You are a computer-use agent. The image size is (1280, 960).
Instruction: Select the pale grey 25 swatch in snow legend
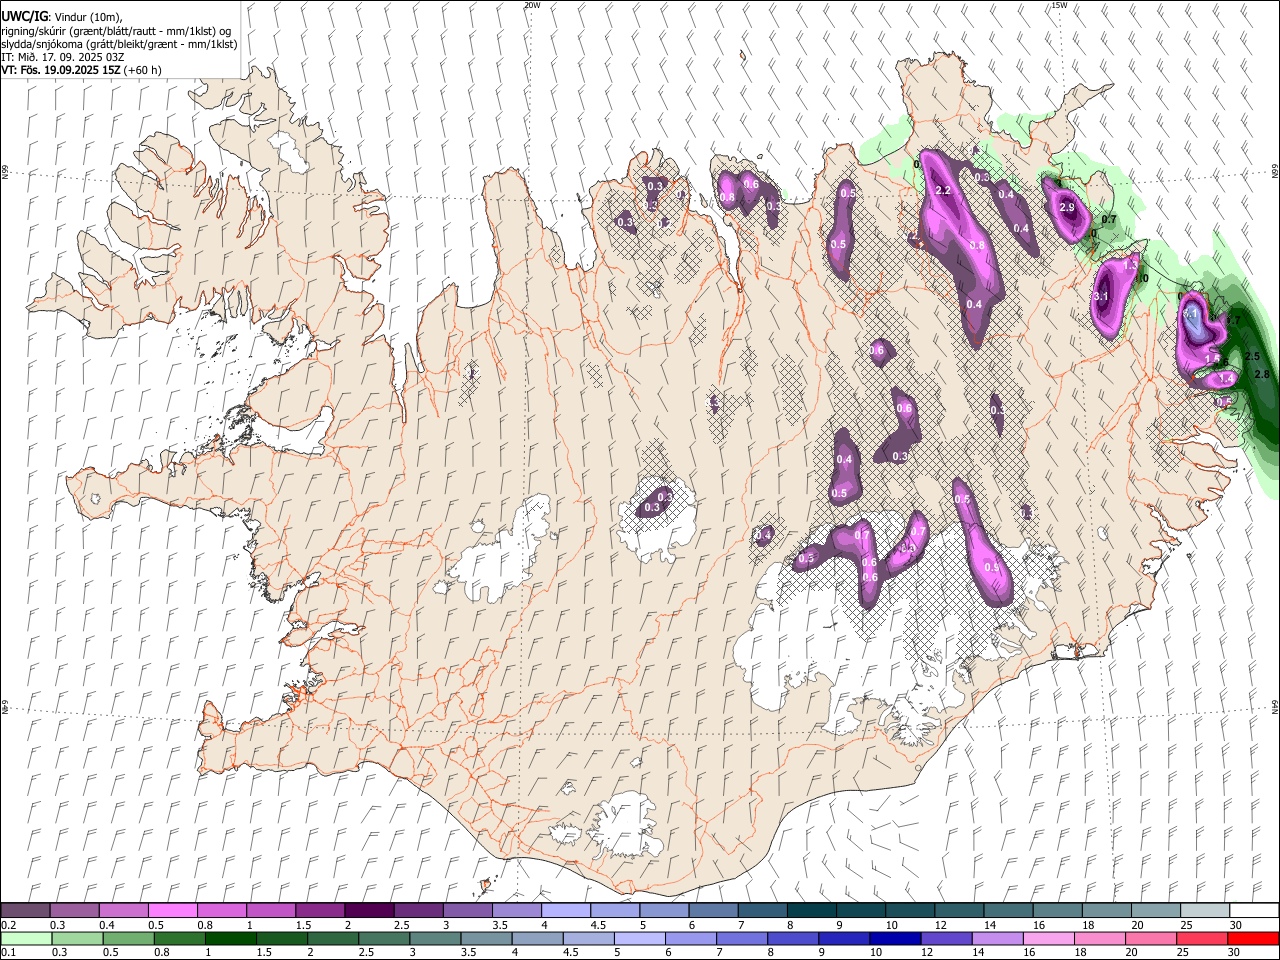pos(1205,910)
